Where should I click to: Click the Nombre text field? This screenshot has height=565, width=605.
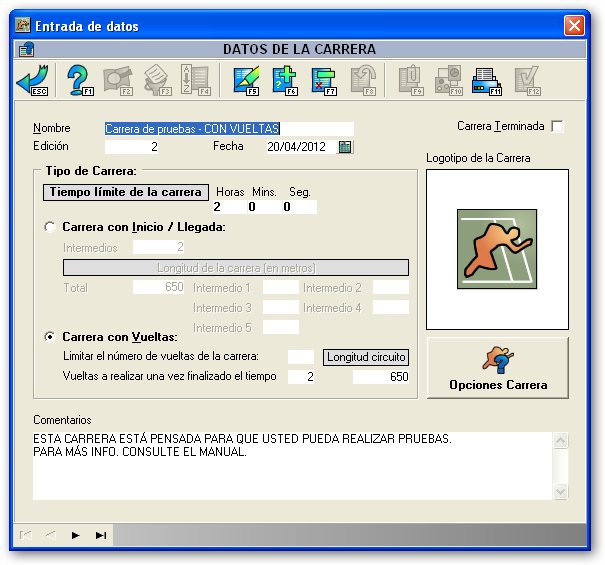(x=229, y=129)
